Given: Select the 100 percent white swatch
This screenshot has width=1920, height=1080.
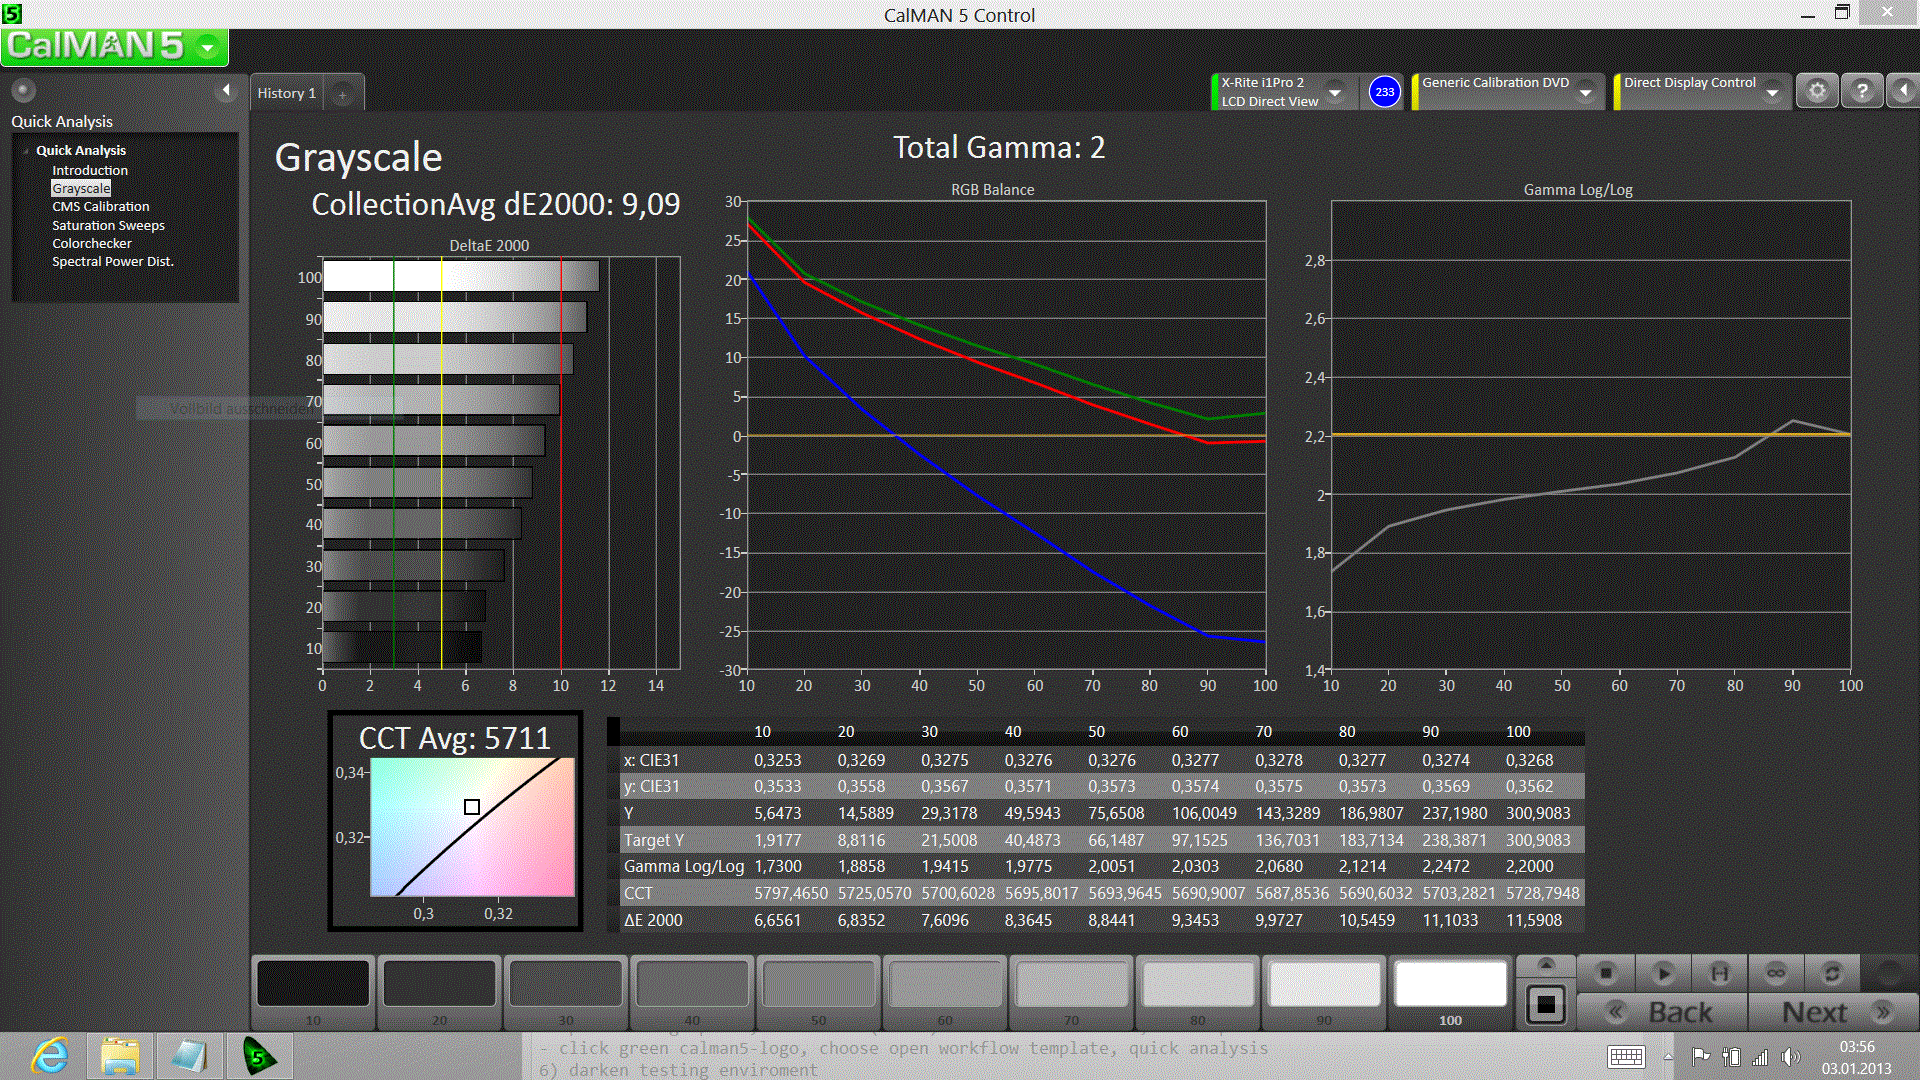Looking at the screenshot, I should pos(1450,985).
